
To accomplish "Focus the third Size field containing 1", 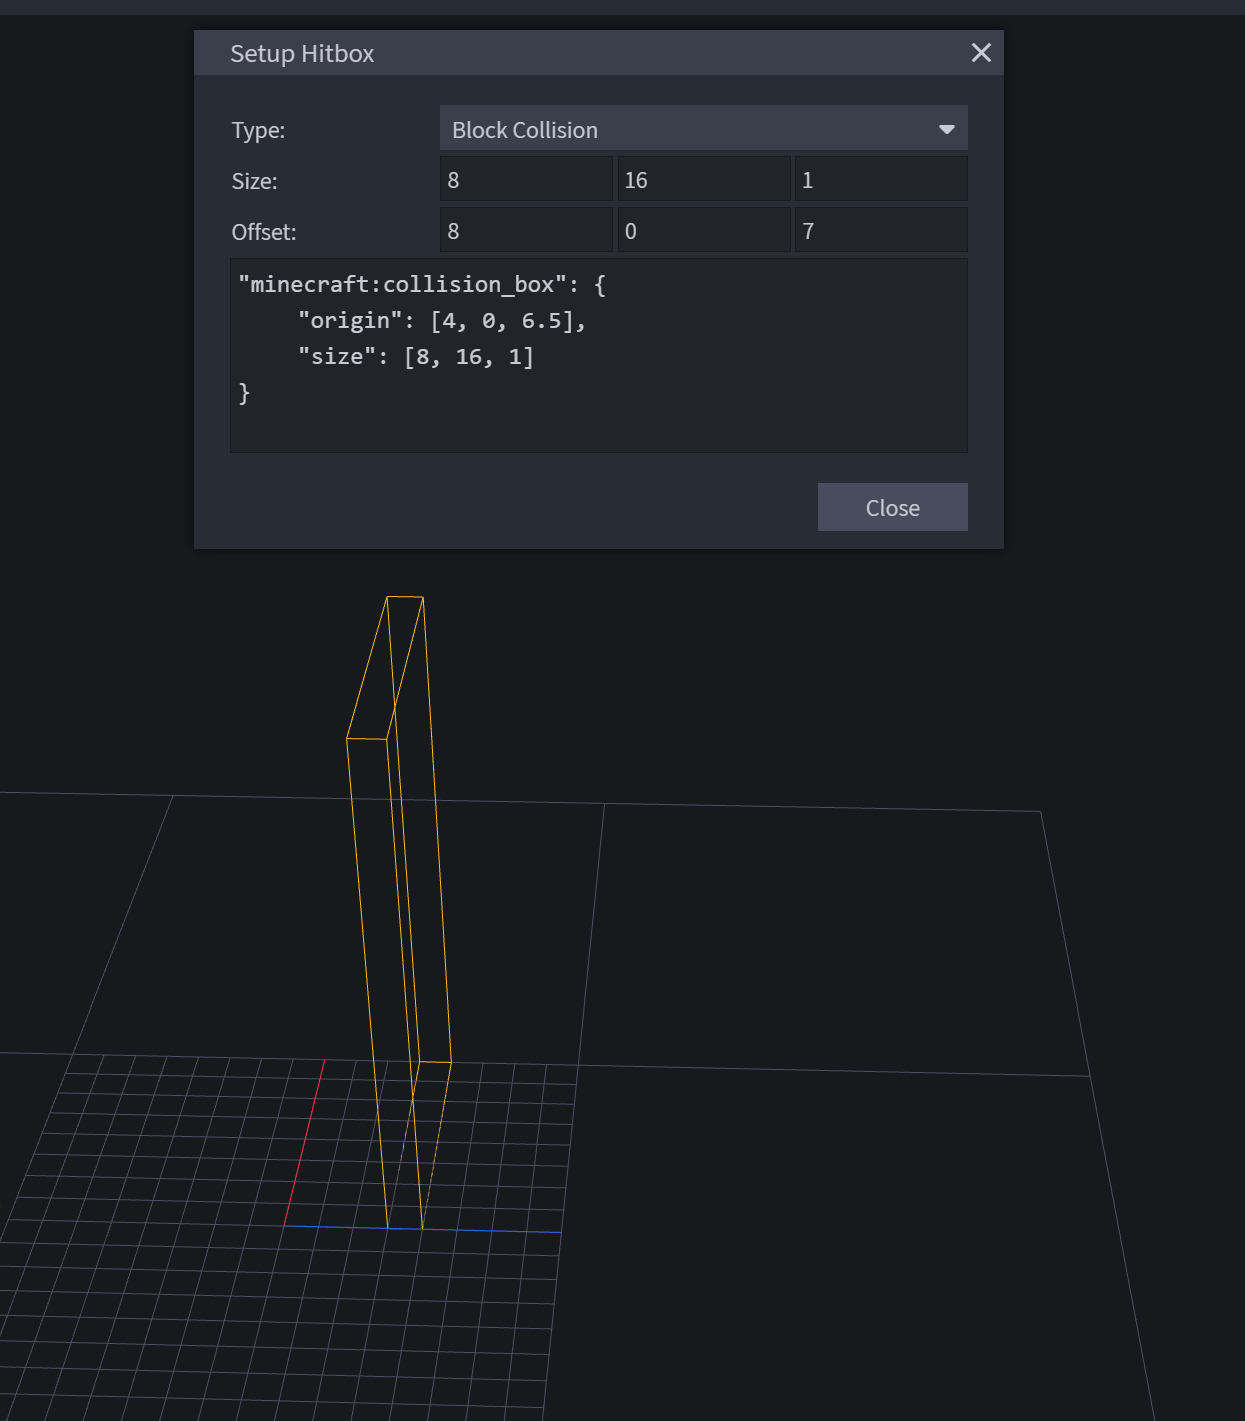I will pyautogui.click(x=880, y=180).
